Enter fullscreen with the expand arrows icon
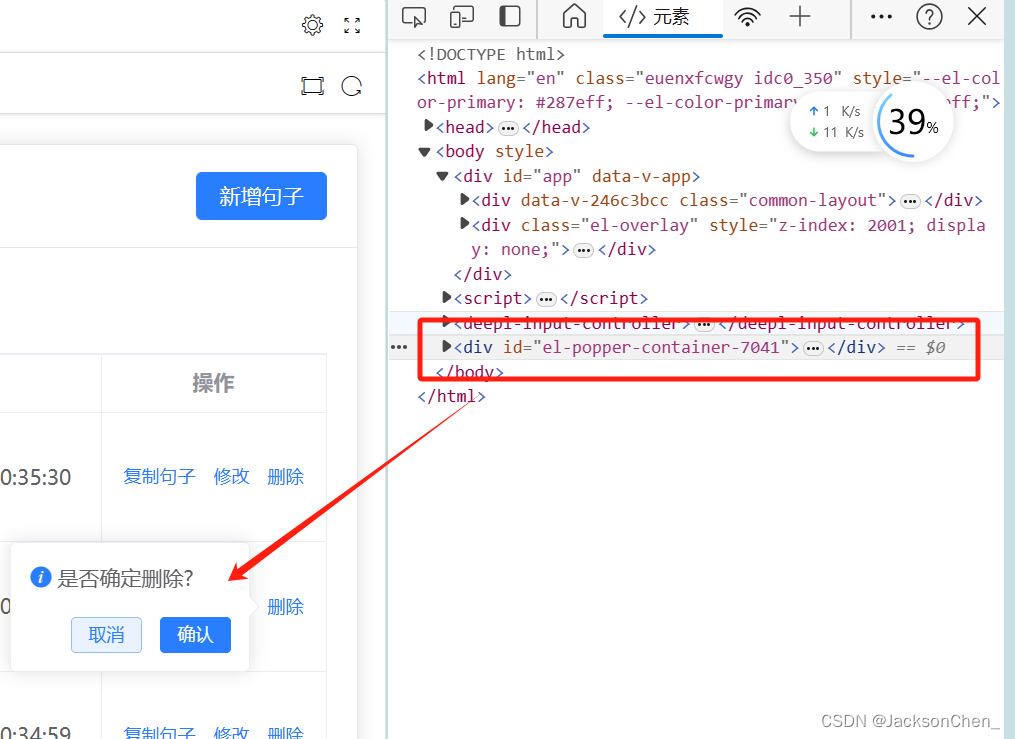 [x=352, y=25]
